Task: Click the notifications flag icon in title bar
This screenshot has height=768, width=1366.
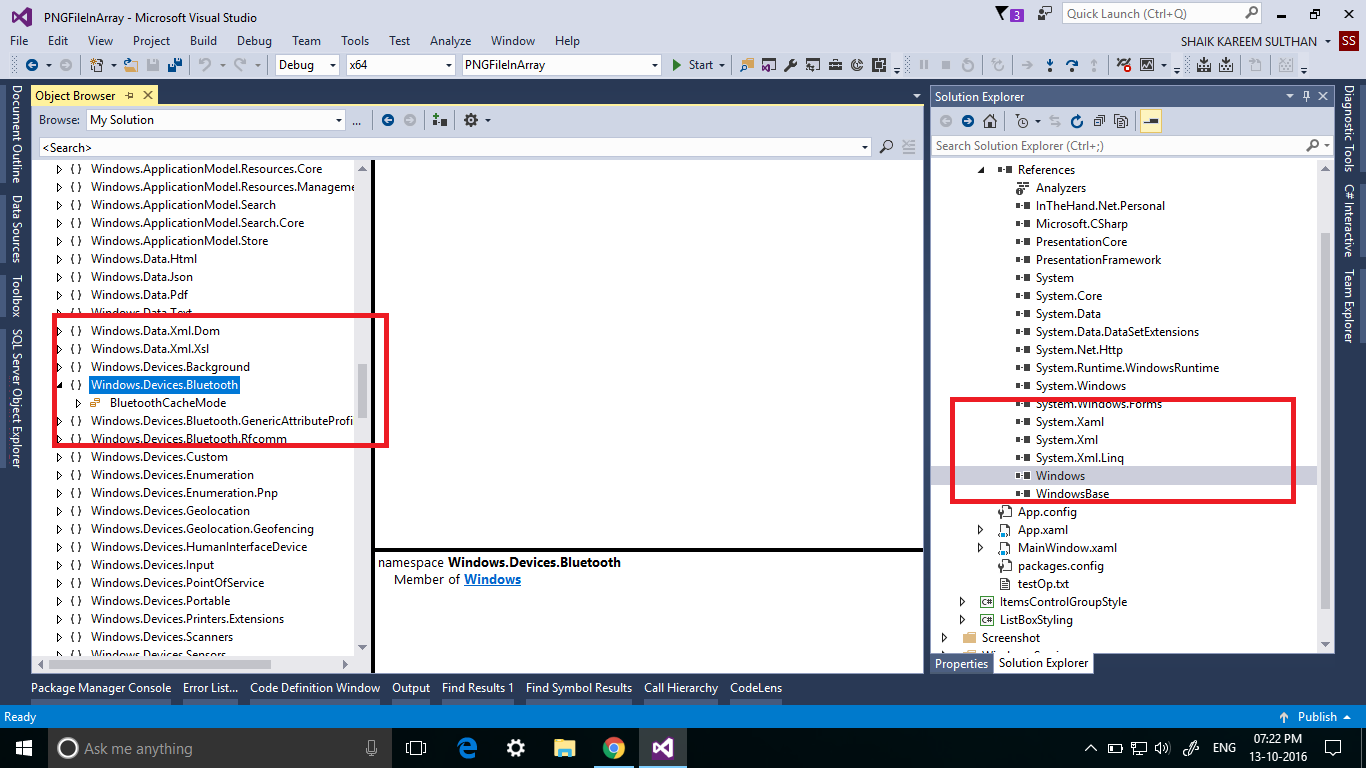Action: click(x=1004, y=14)
